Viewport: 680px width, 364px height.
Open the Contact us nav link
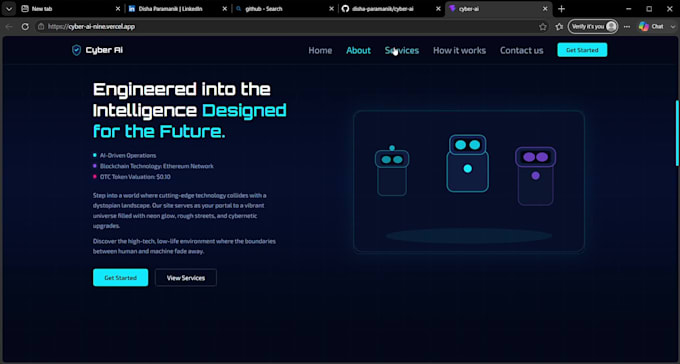(x=521, y=50)
